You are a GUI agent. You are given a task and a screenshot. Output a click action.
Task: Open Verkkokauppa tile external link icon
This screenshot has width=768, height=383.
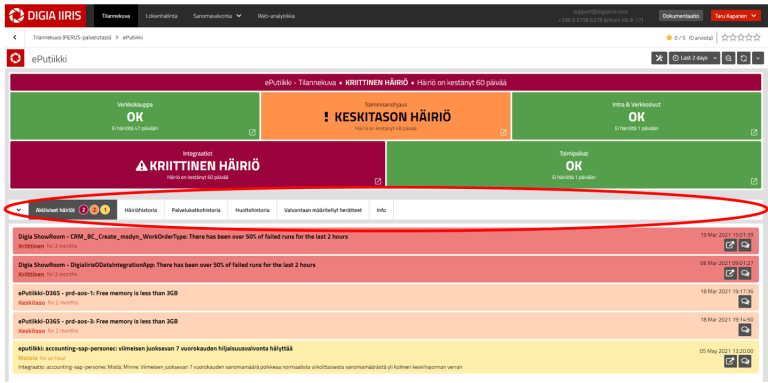[x=252, y=132]
